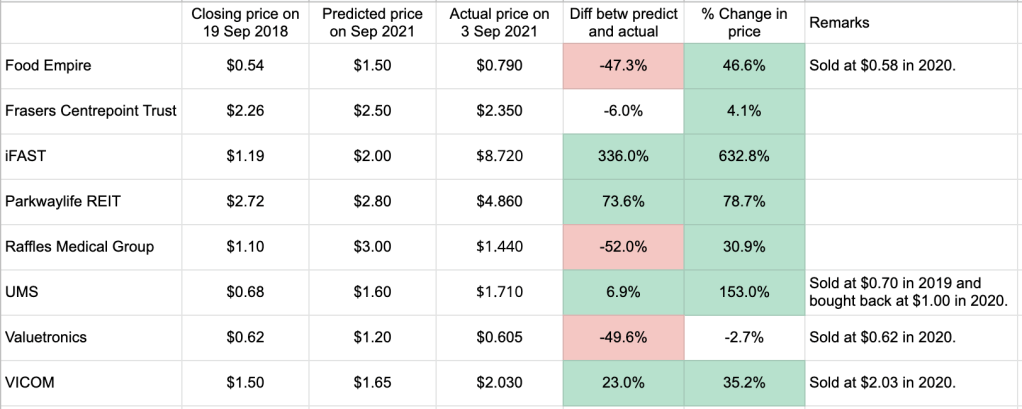The image size is (1022, 409).
Task: Select the red -47.3% cell
Action: coord(622,65)
